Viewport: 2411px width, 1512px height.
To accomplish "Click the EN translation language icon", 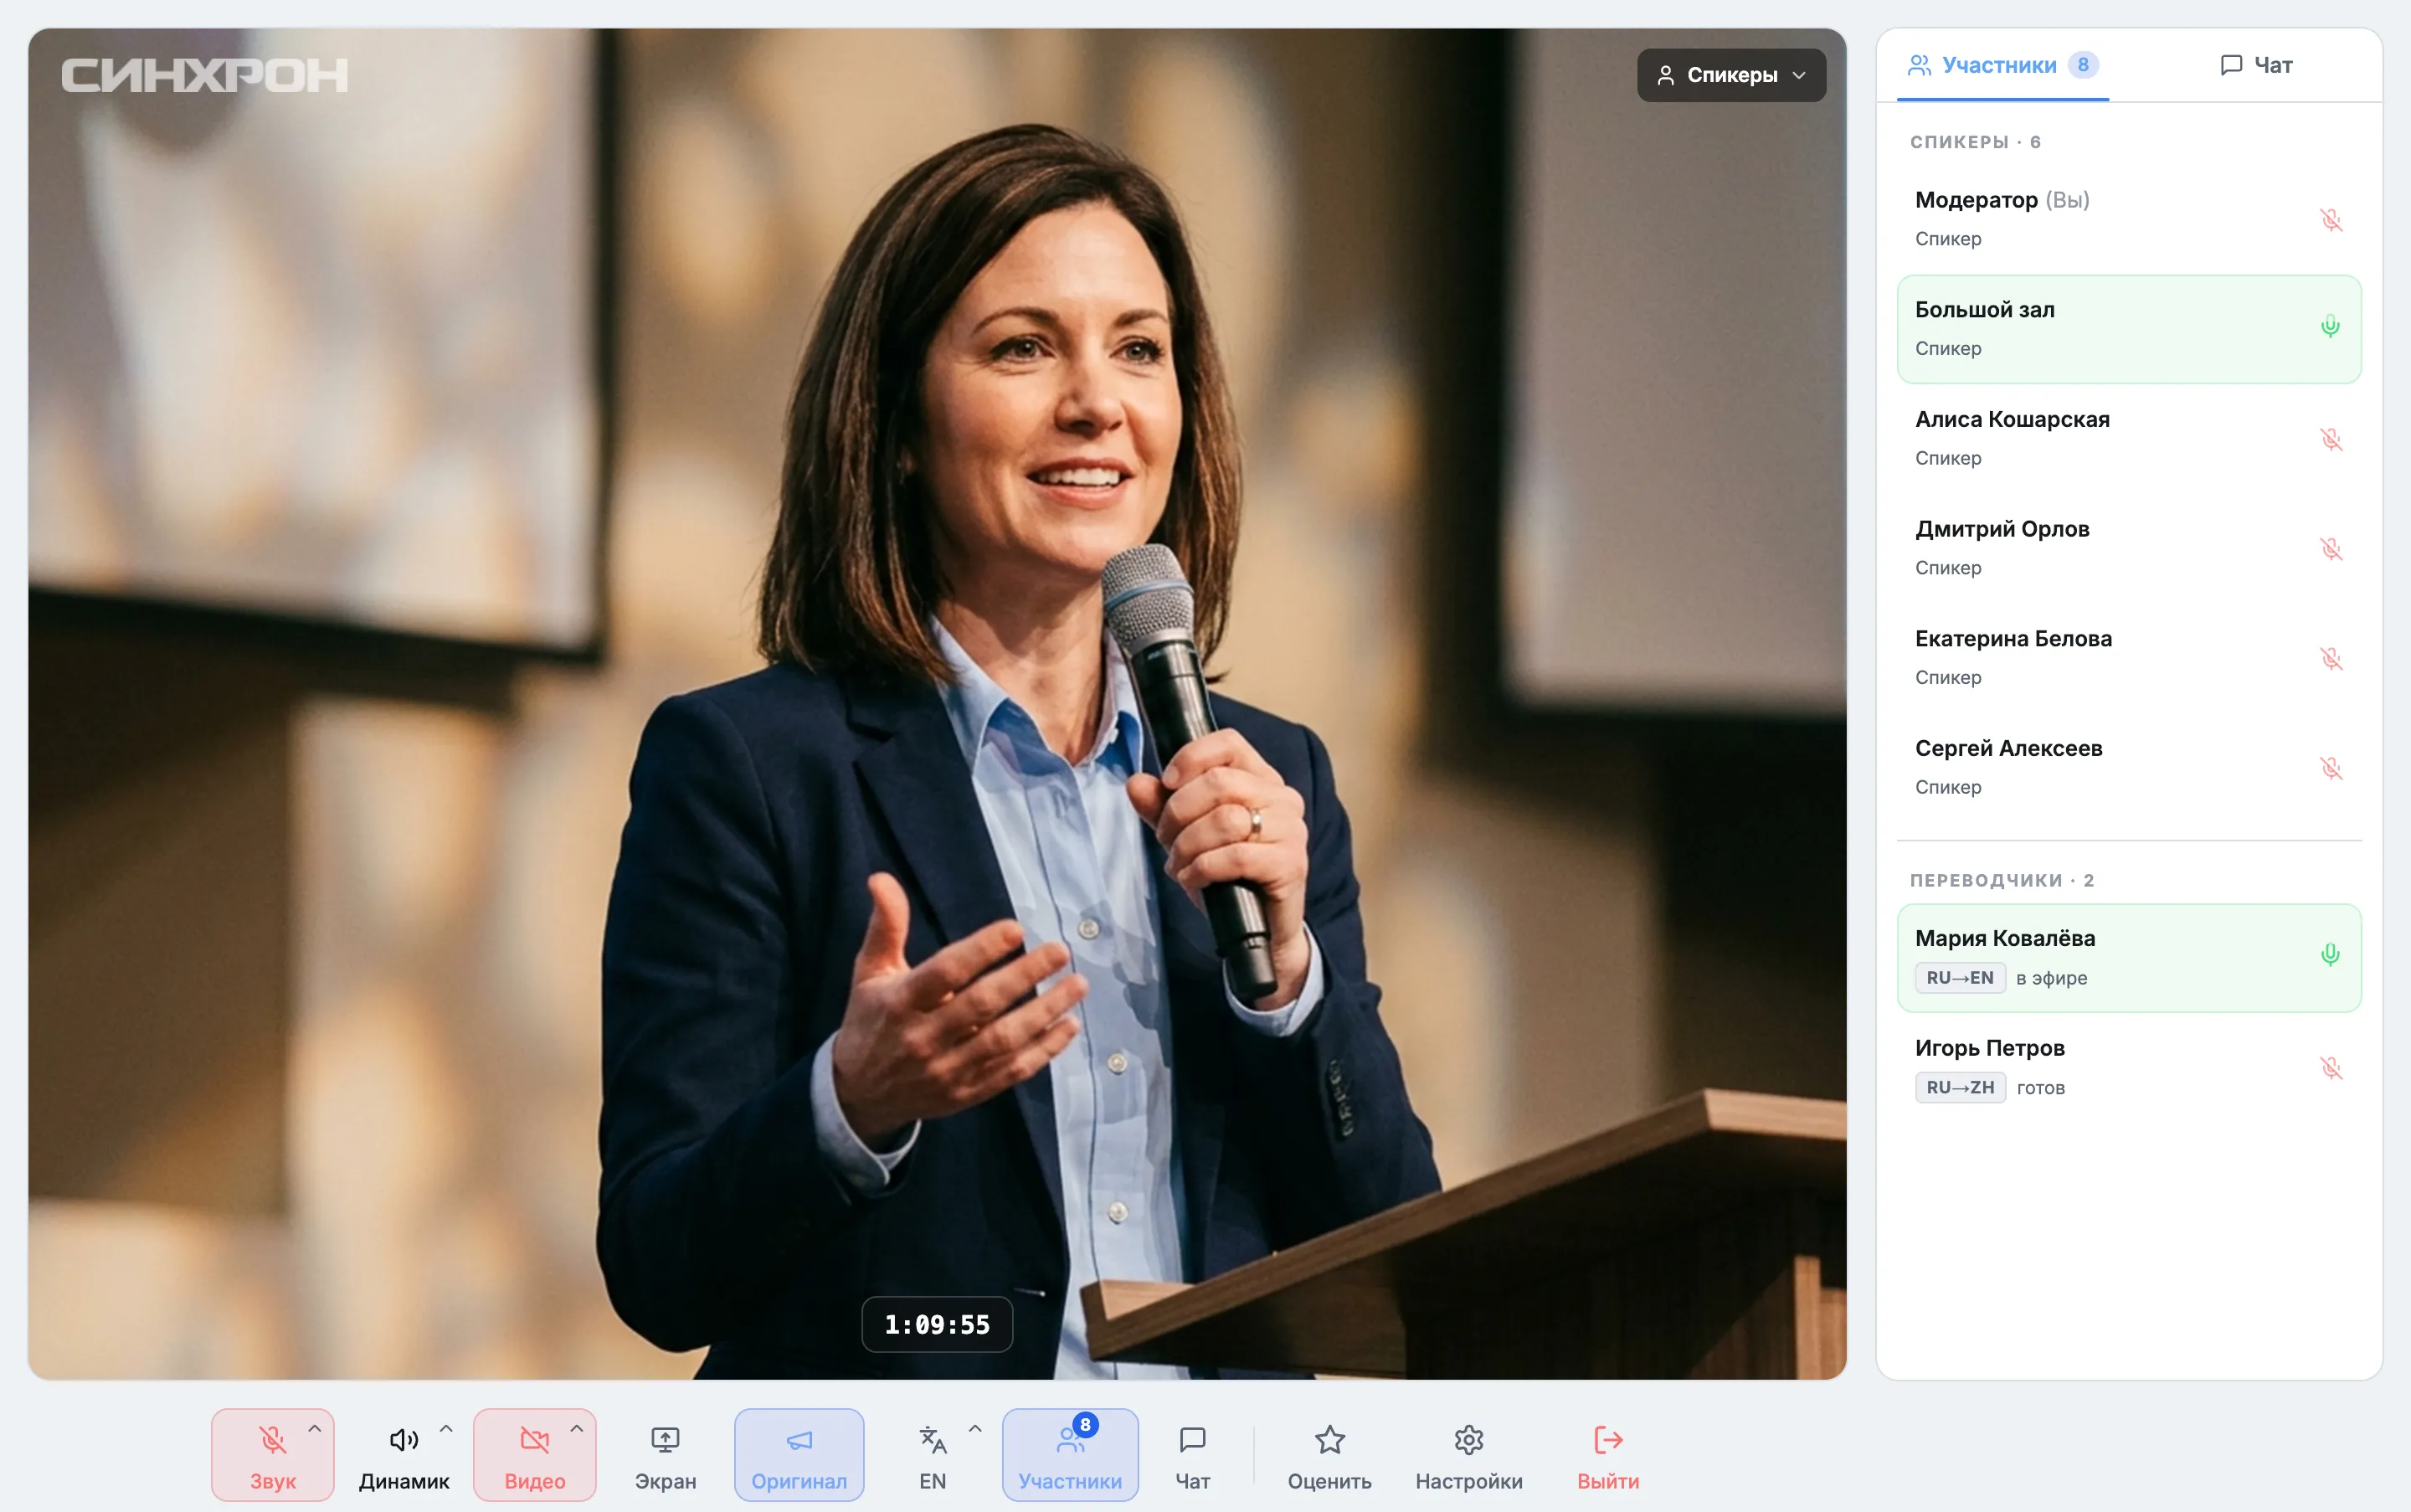I will (x=932, y=1440).
